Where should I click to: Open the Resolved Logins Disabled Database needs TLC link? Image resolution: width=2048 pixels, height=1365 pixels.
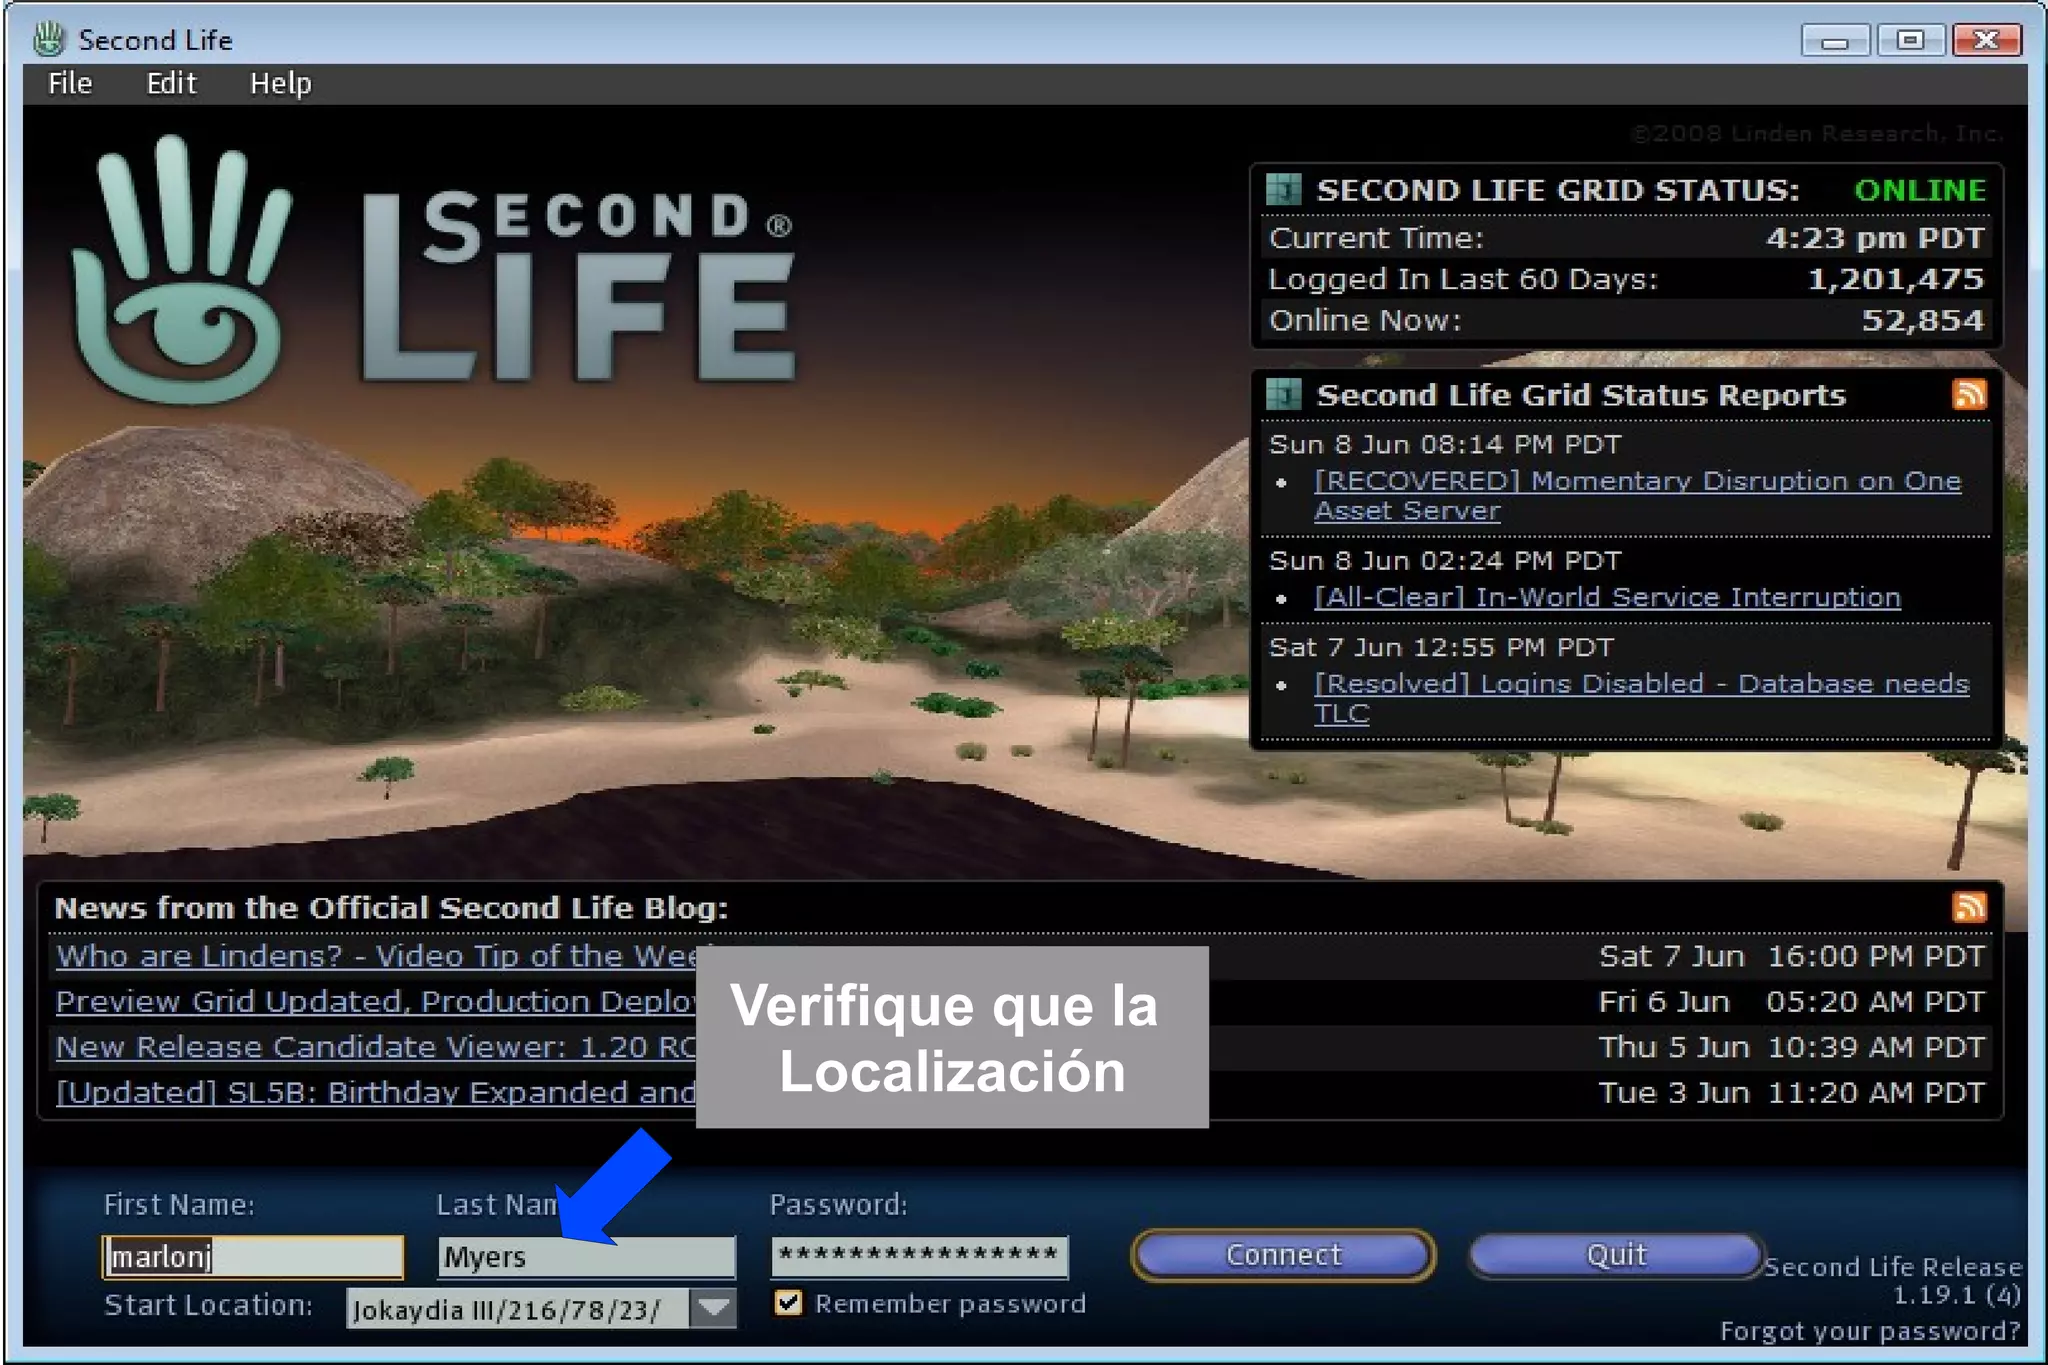1641,698
